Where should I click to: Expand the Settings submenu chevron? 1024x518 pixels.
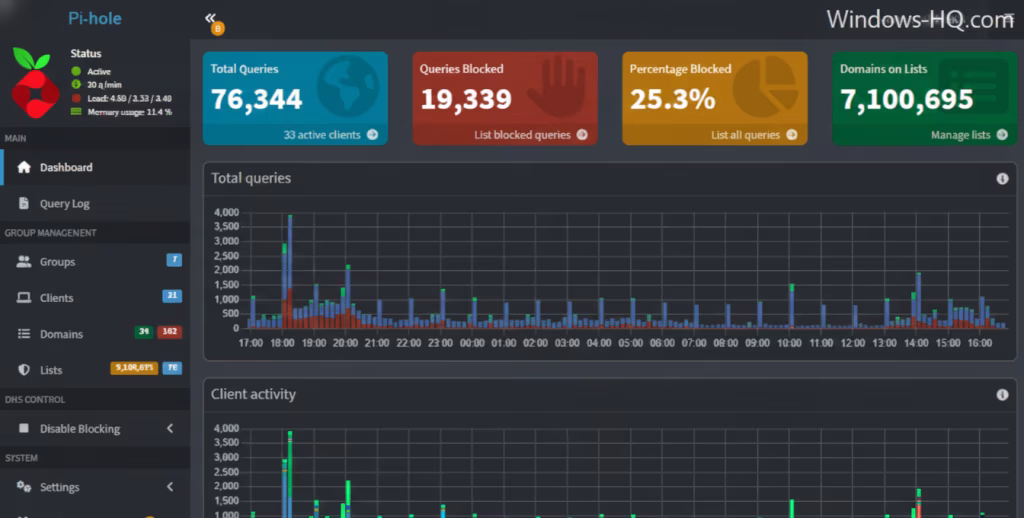170,487
